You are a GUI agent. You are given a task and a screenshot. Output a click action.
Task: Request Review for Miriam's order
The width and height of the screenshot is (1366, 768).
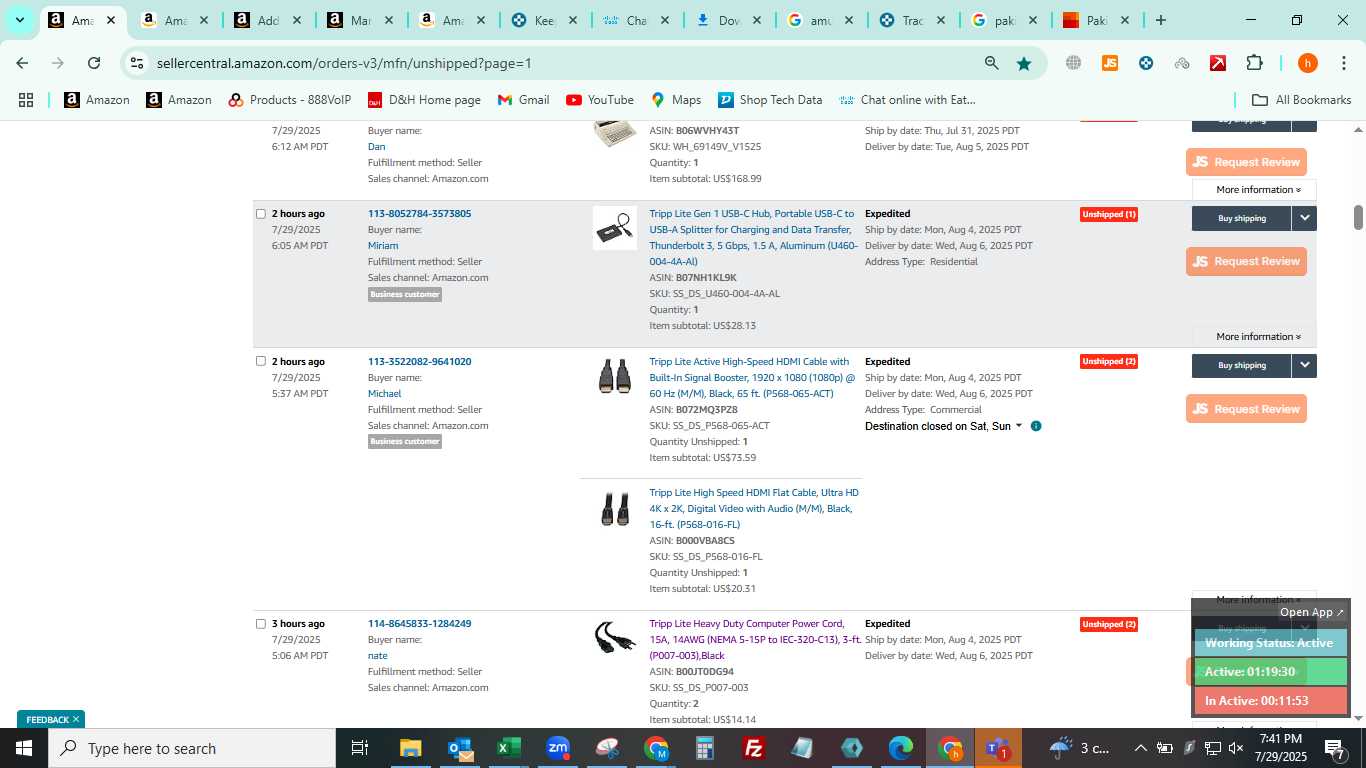(x=1246, y=261)
